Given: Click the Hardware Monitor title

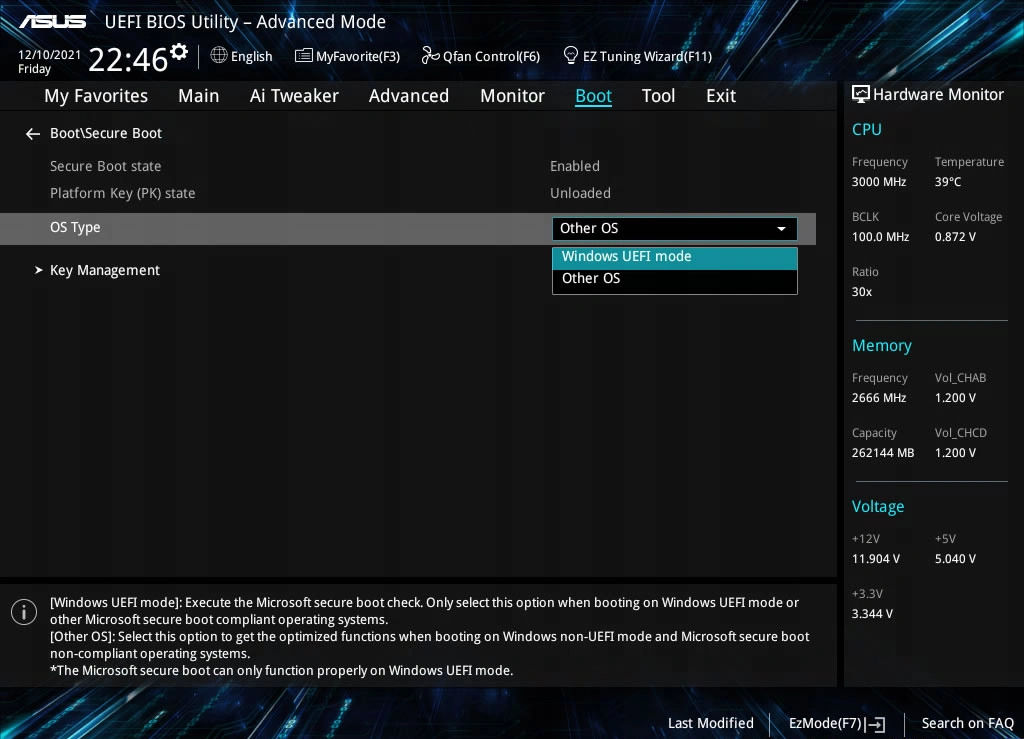Looking at the screenshot, I should 938,95.
